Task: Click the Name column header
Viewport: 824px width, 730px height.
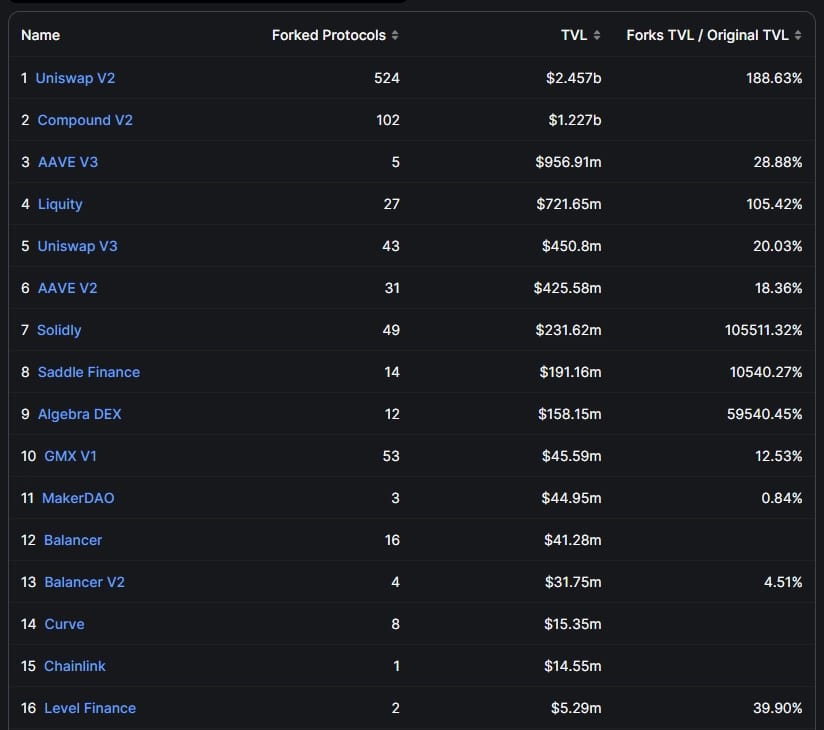Action: 41,35
